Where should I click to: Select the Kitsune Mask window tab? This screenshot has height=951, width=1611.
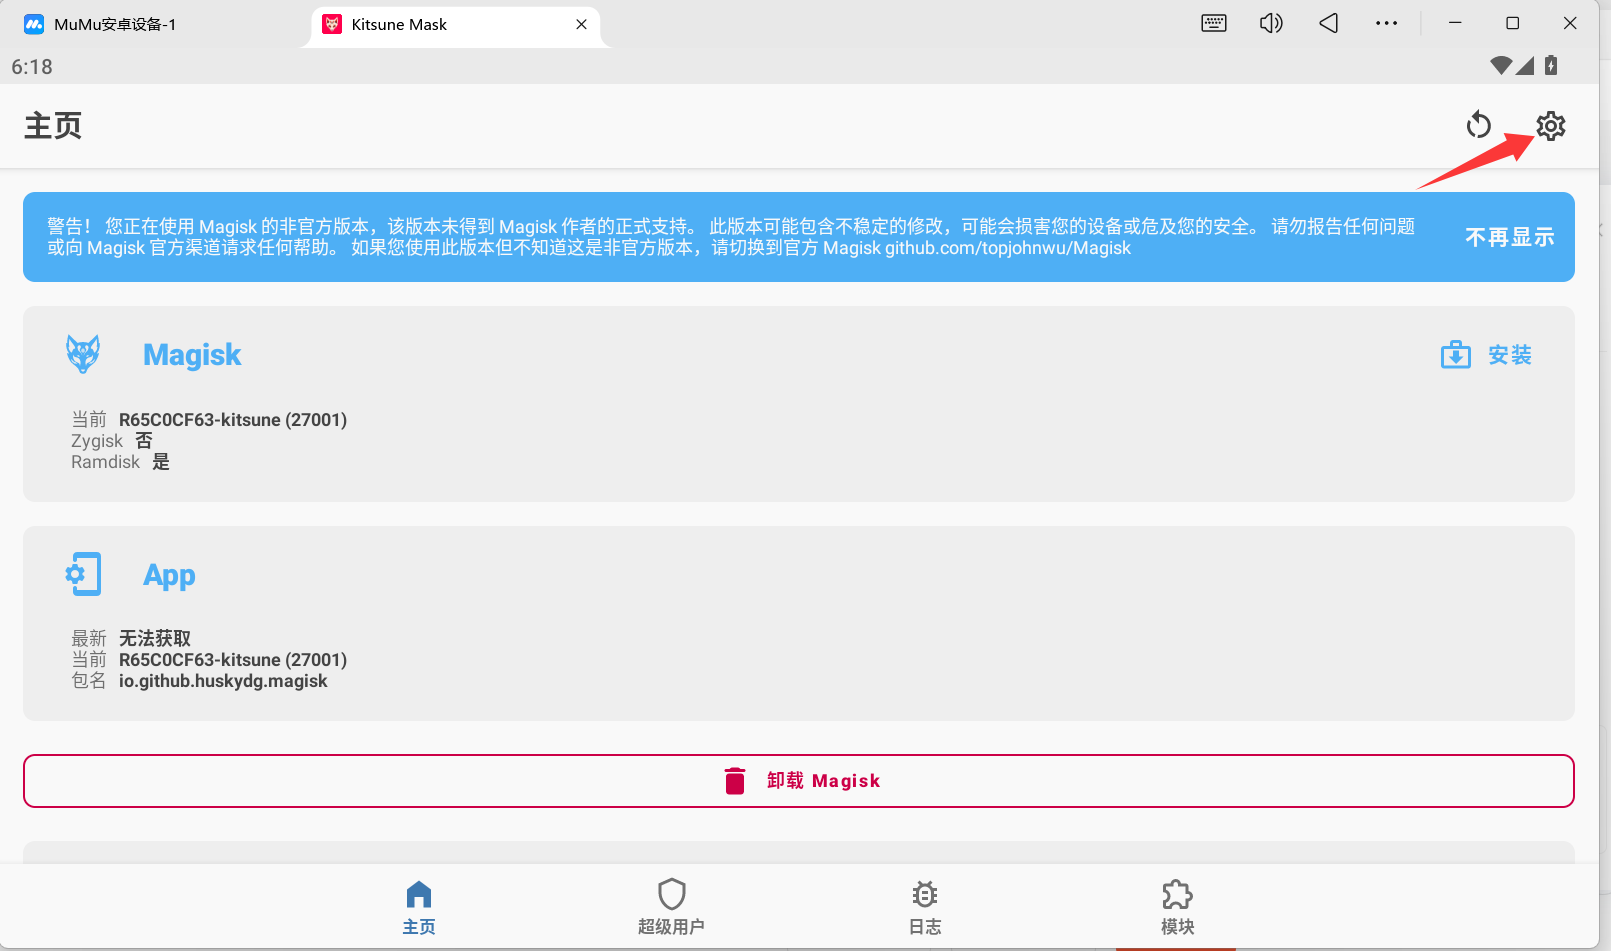pos(456,25)
